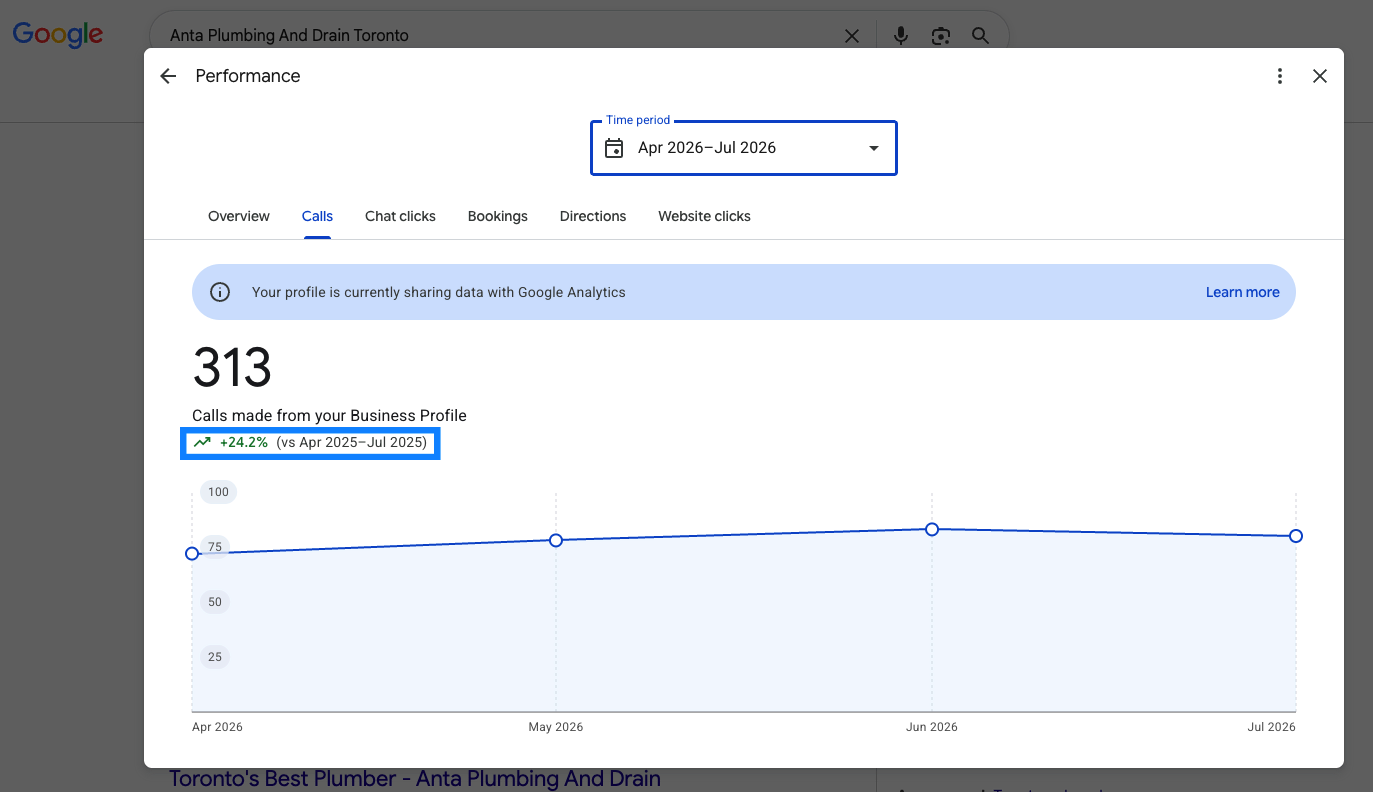Clear the search box with the X icon
Screen dimensions: 1373x792
coord(852,36)
